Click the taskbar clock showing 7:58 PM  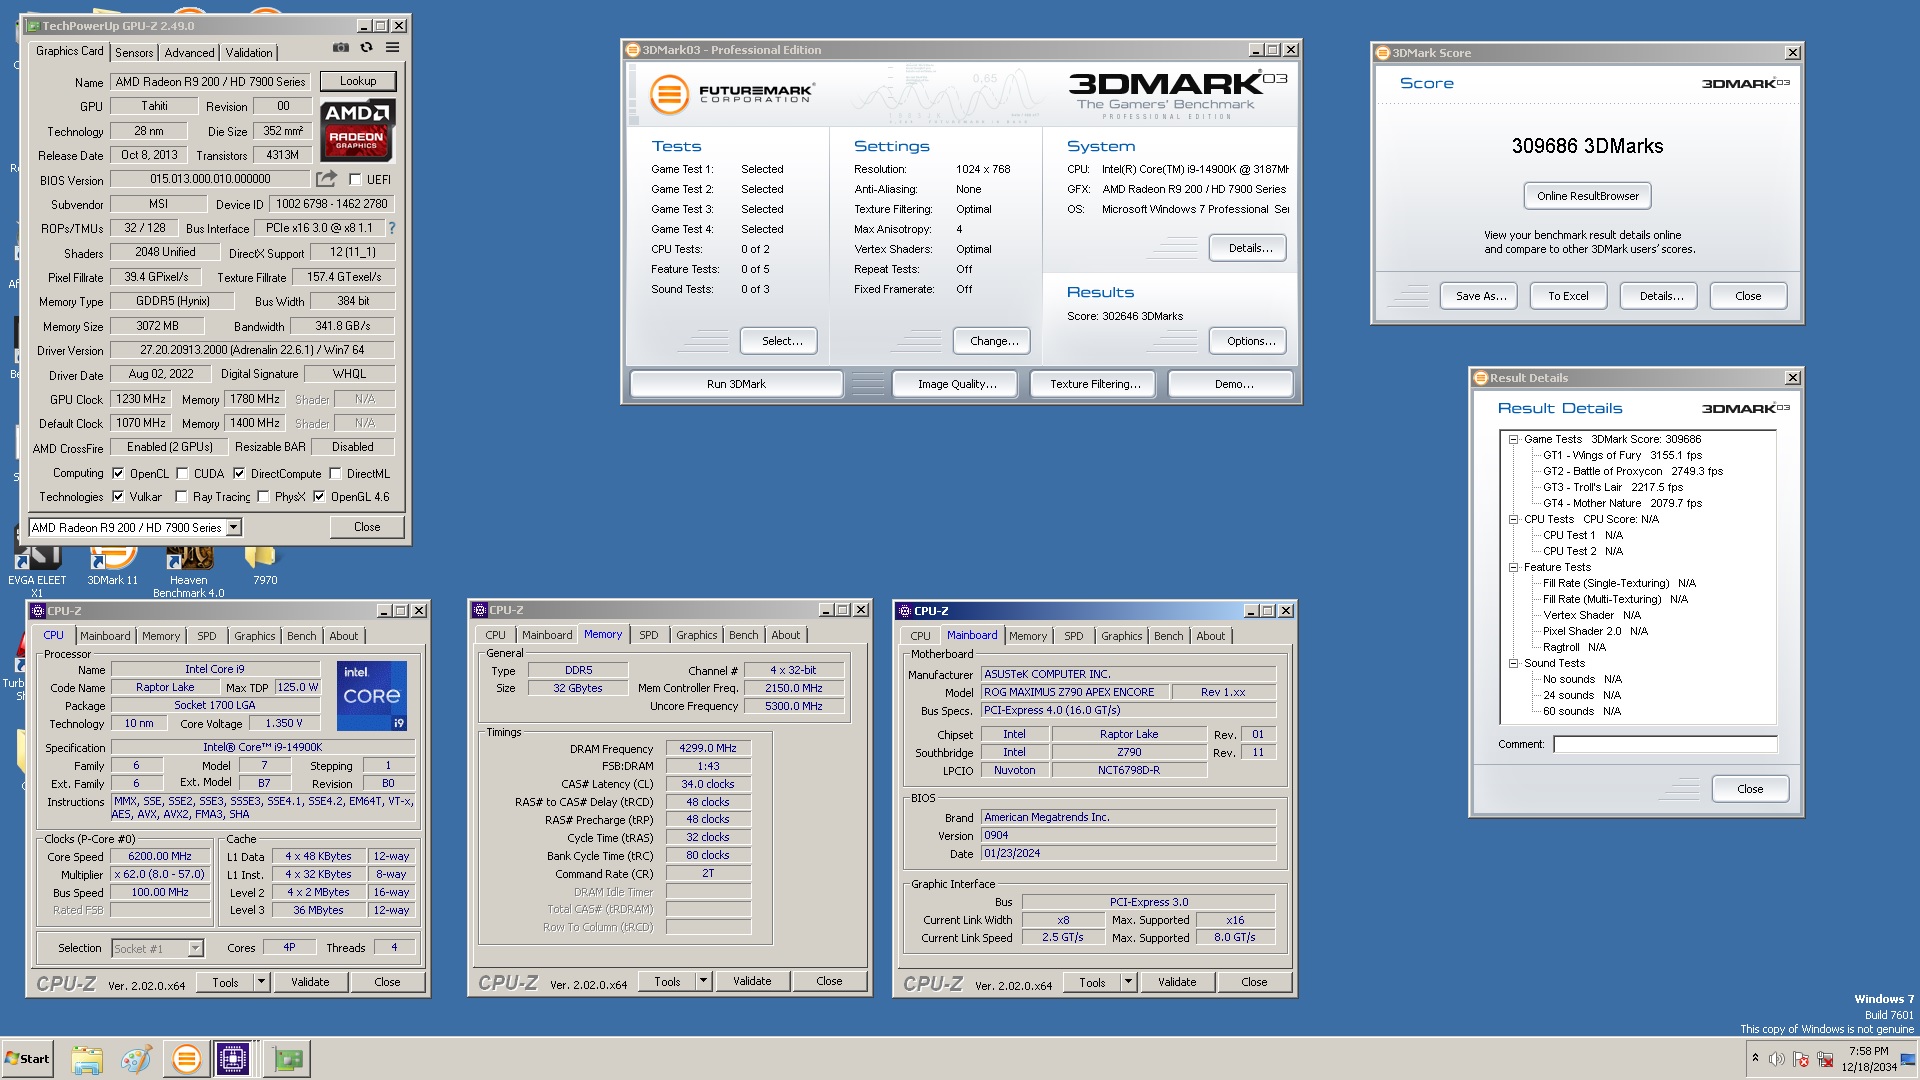click(1868, 1059)
